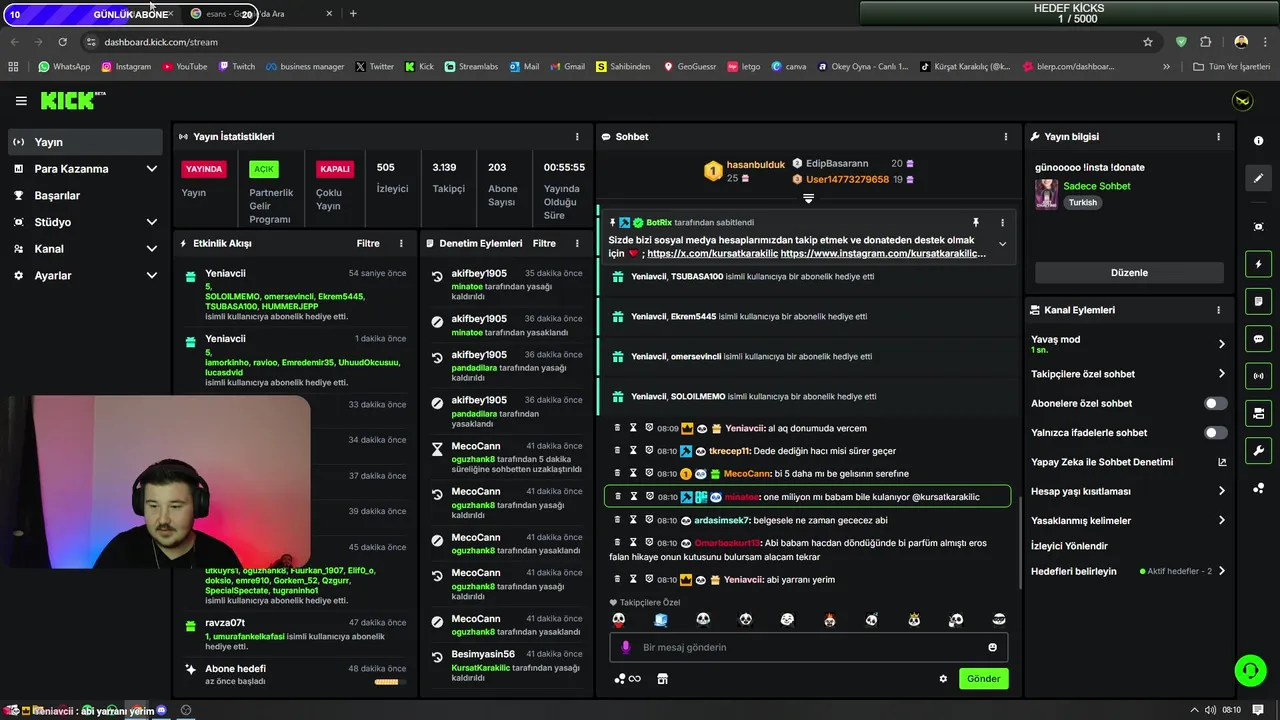
Task: Open the shop icon below the message box
Action: (662, 679)
